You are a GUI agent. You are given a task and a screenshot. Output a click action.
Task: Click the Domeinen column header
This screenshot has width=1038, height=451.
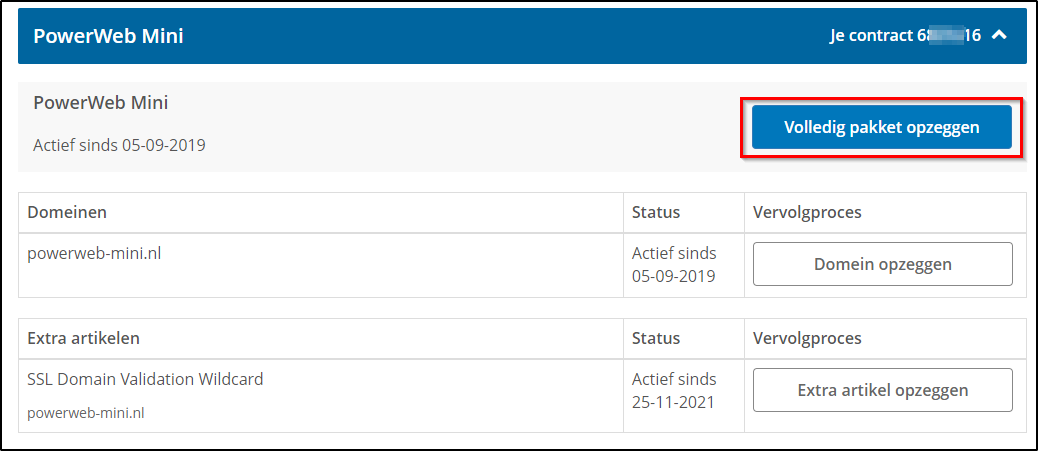pyautogui.click(x=67, y=212)
